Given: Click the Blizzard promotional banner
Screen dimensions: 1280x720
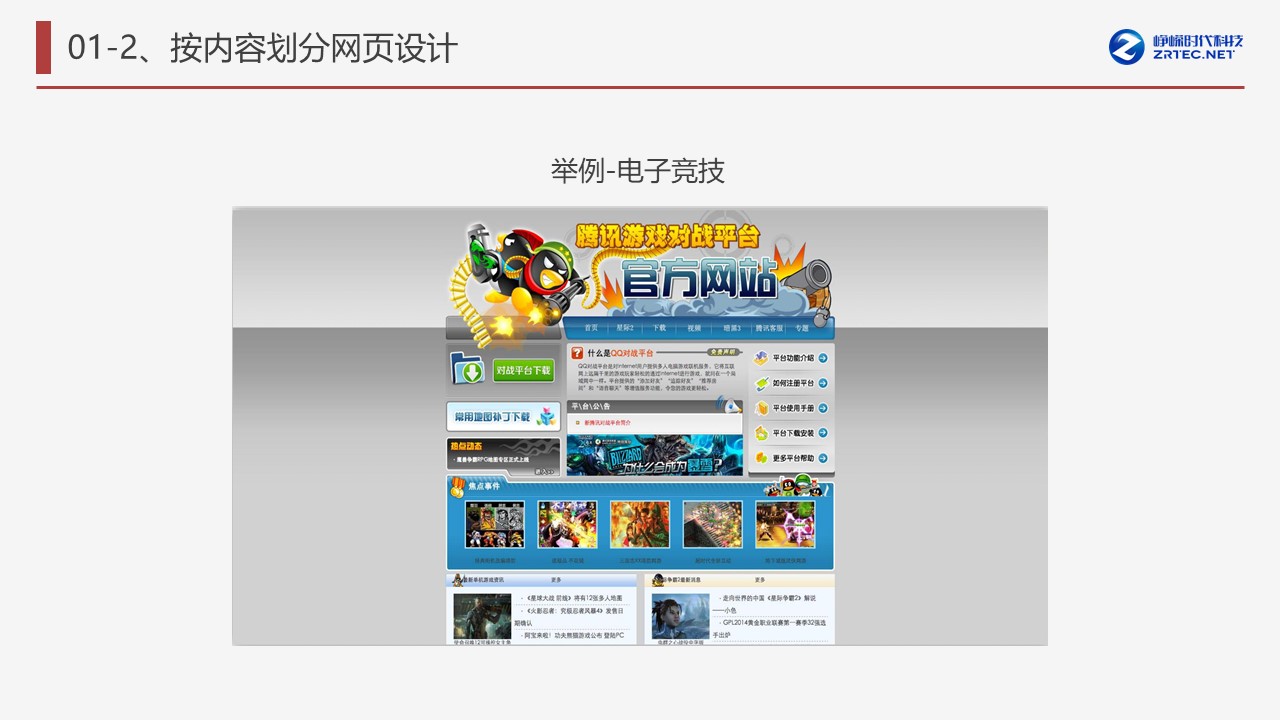Looking at the screenshot, I should click(655, 455).
